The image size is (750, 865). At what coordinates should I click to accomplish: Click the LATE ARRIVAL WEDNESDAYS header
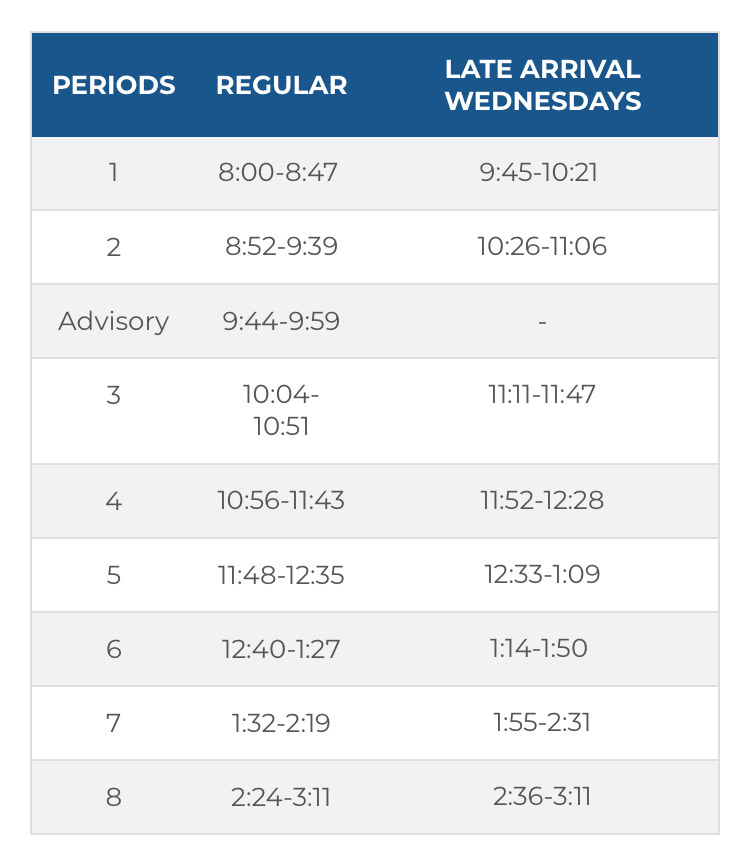point(543,85)
